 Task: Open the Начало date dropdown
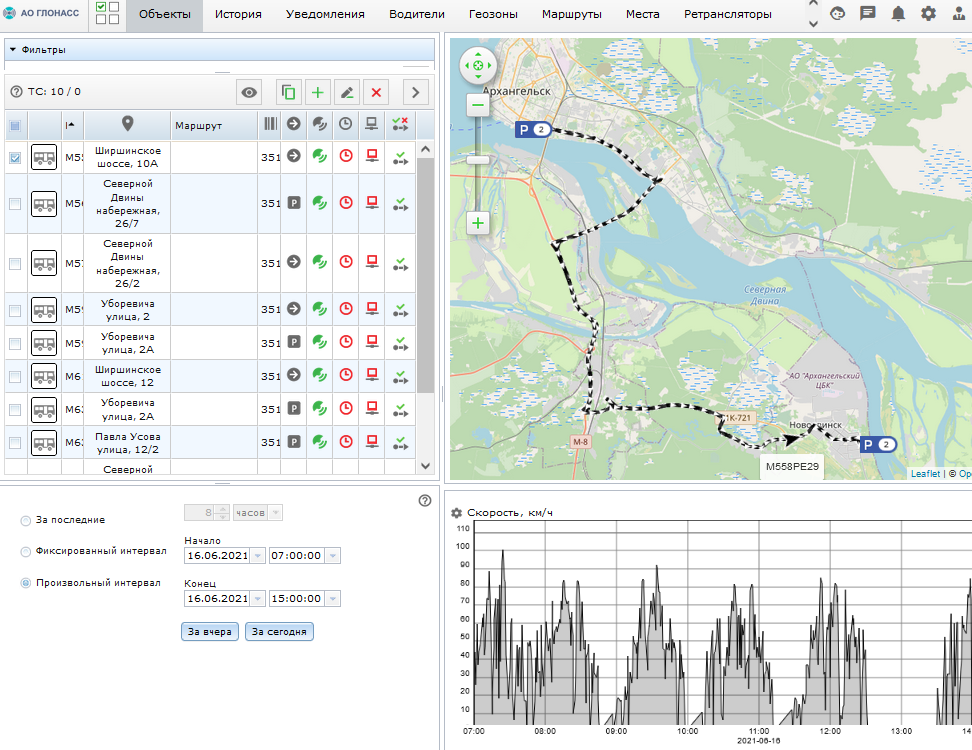coord(258,556)
